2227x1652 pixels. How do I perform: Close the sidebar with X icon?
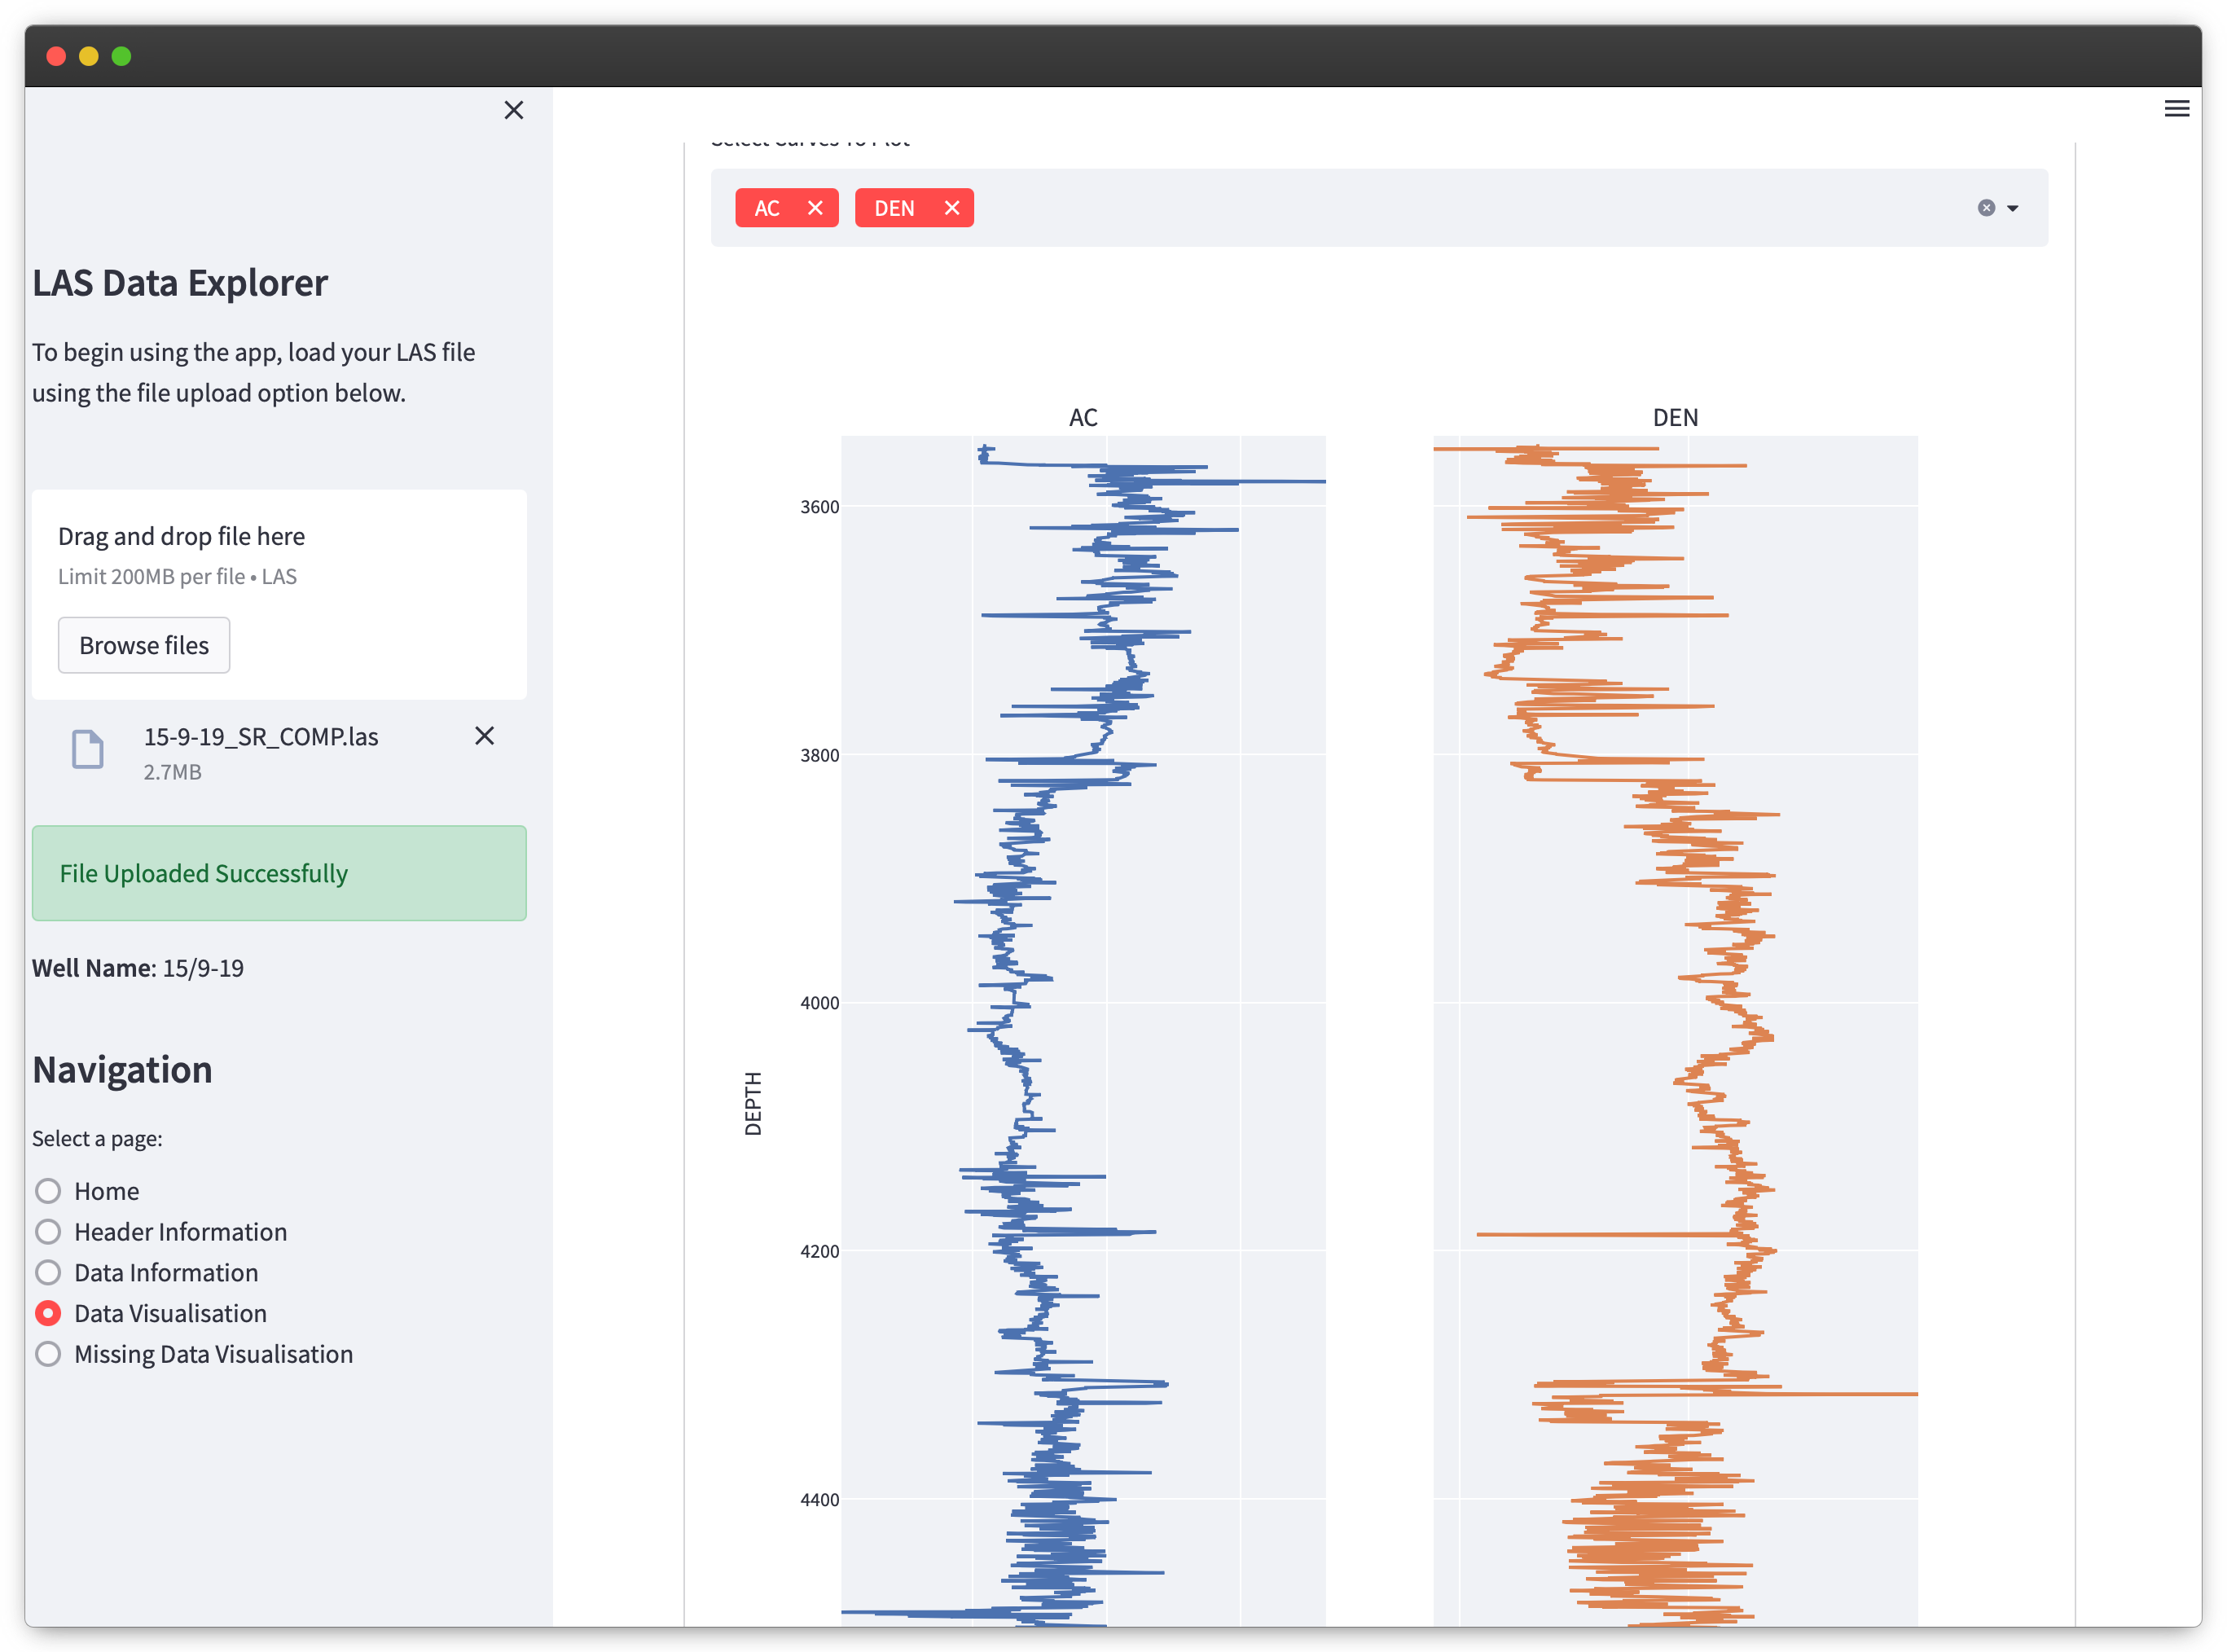pos(513,110)
